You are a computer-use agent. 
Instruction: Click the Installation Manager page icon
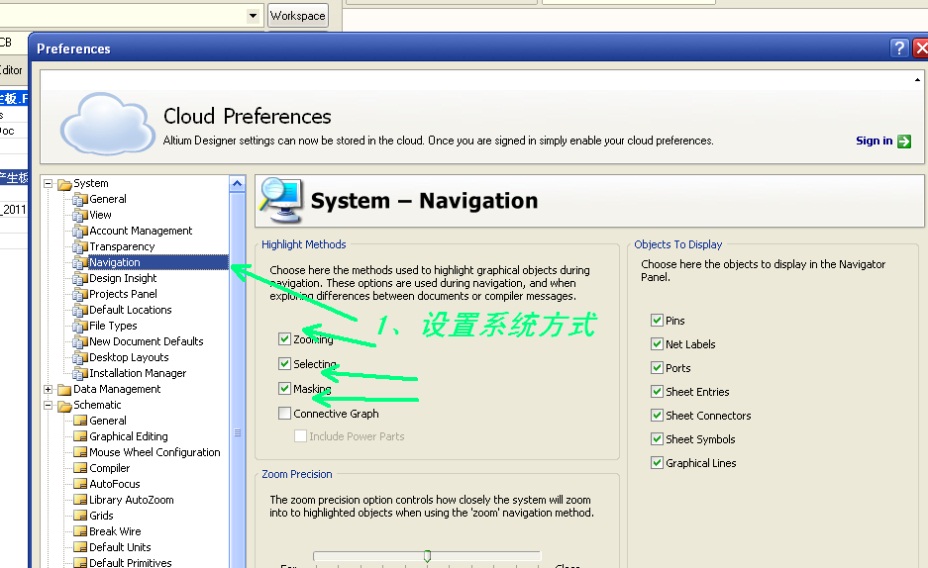(x=80, y=373)
